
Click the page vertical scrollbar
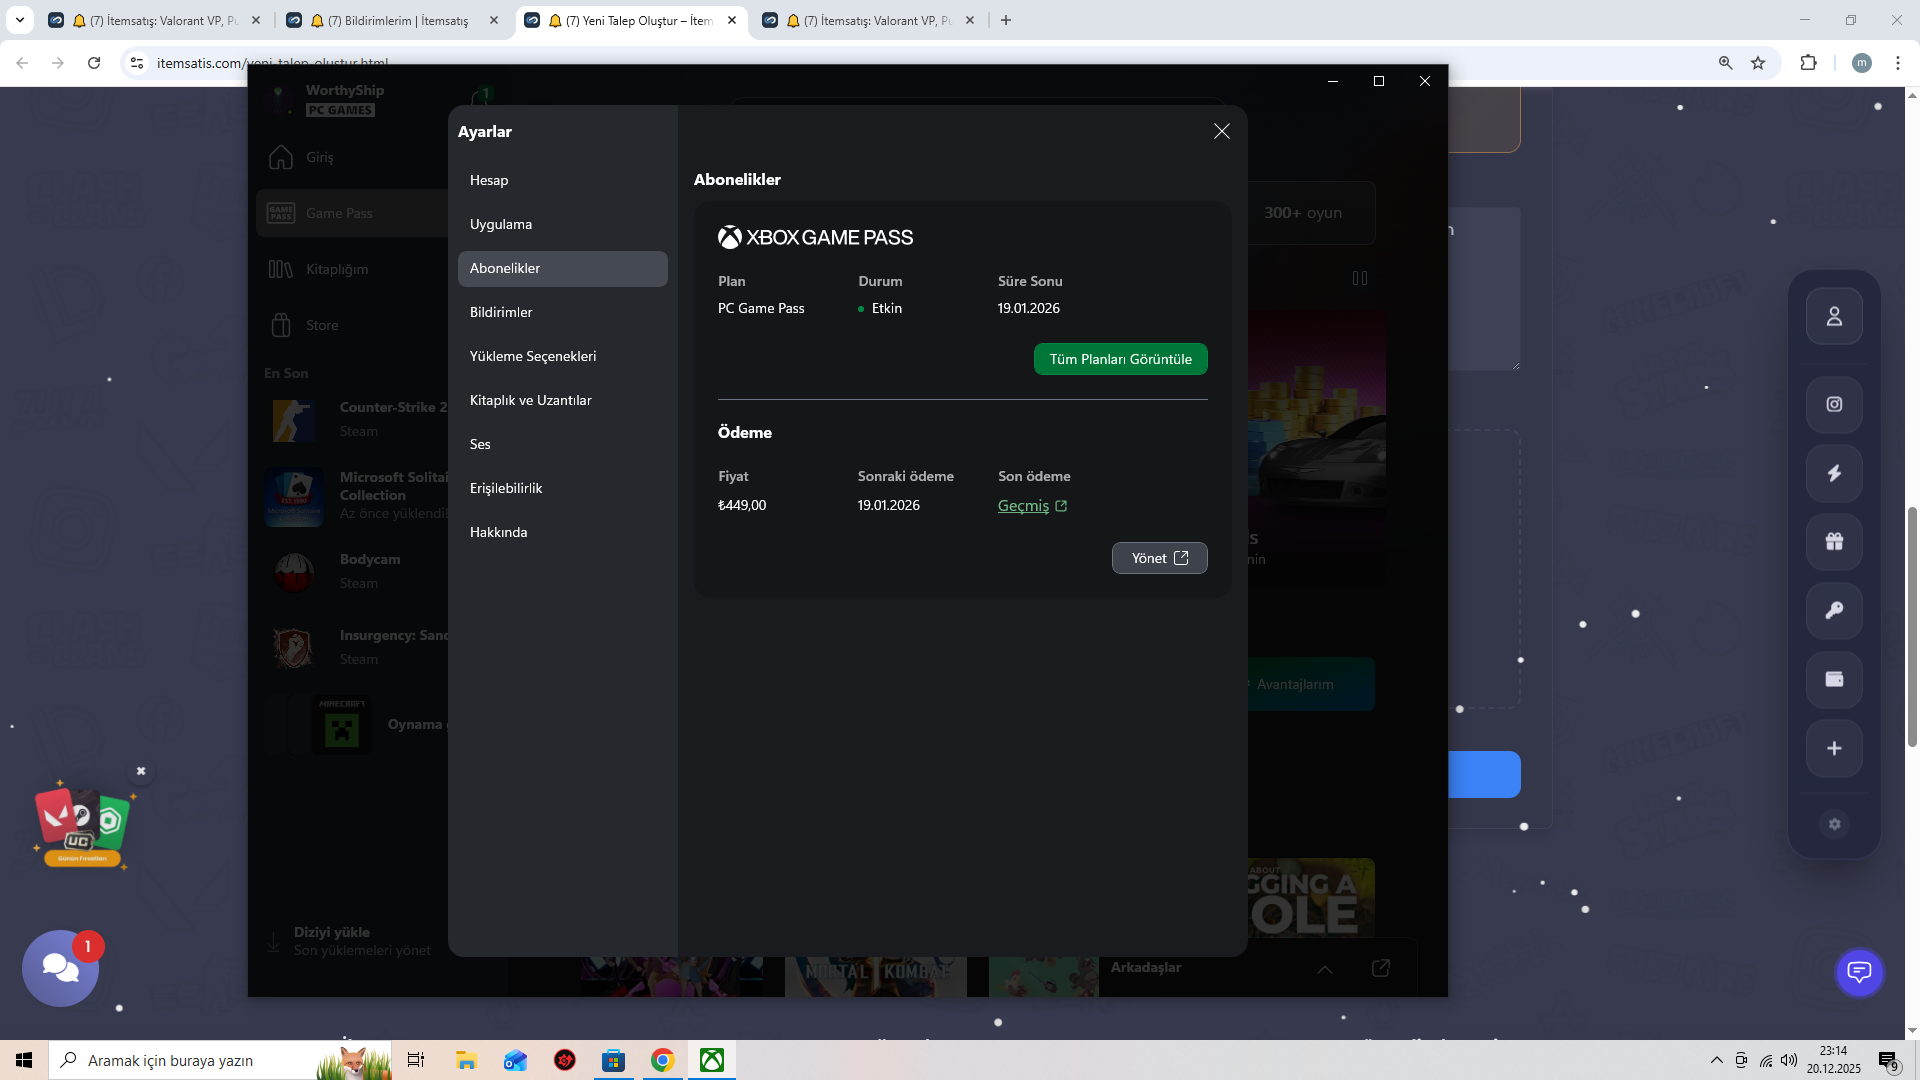1912,626
